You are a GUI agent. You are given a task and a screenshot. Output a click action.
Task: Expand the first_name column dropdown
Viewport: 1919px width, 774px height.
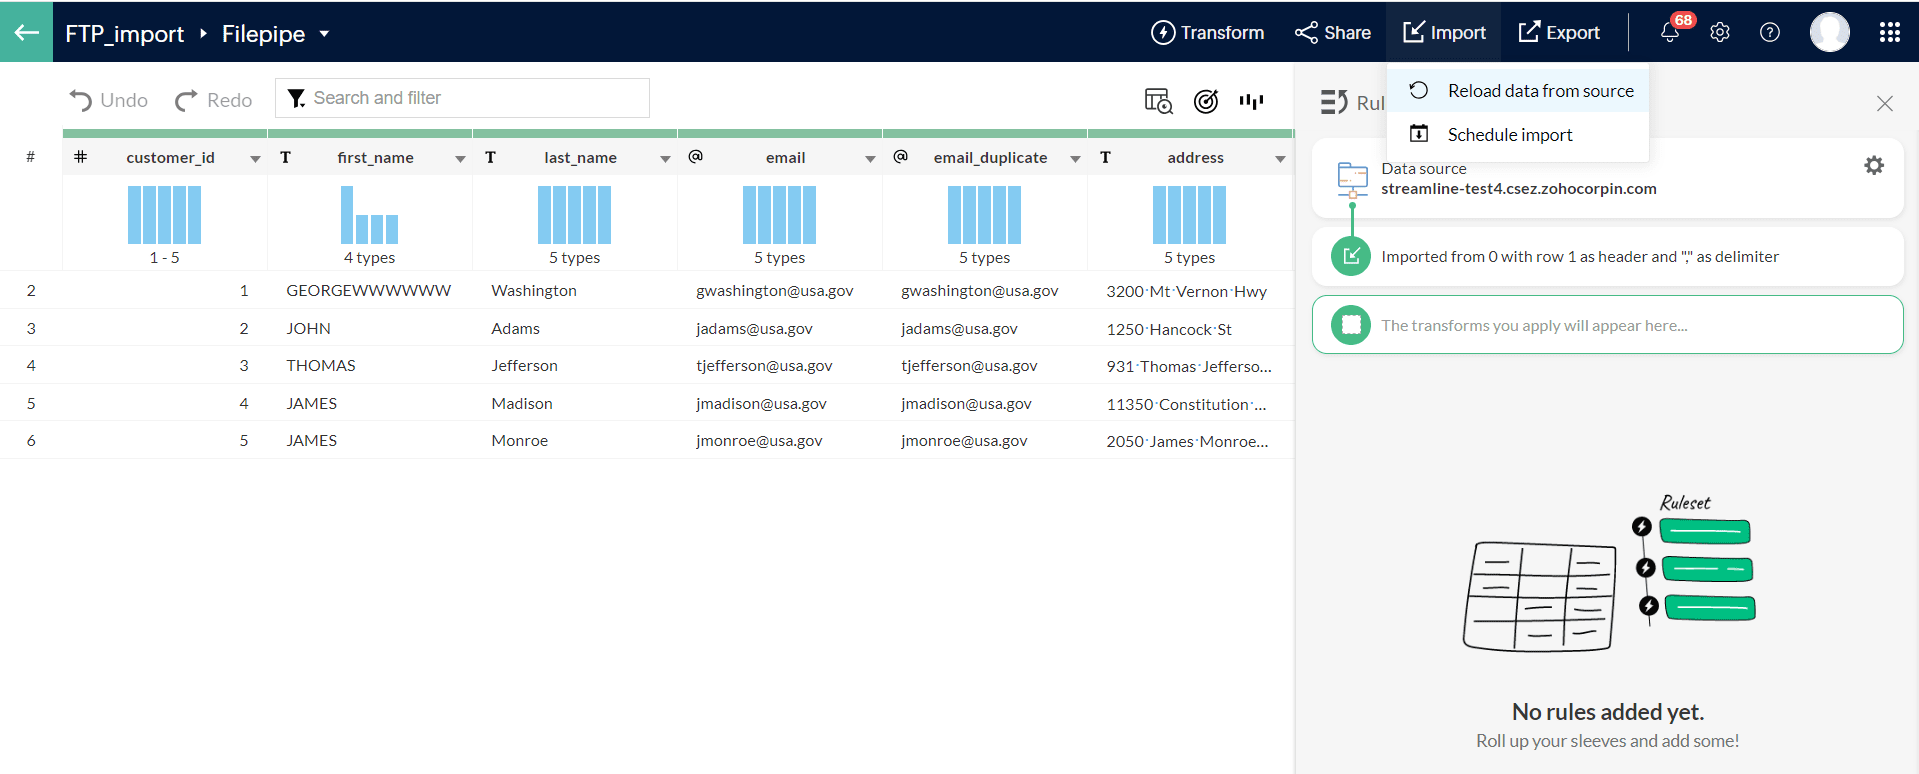pos(460,159)
